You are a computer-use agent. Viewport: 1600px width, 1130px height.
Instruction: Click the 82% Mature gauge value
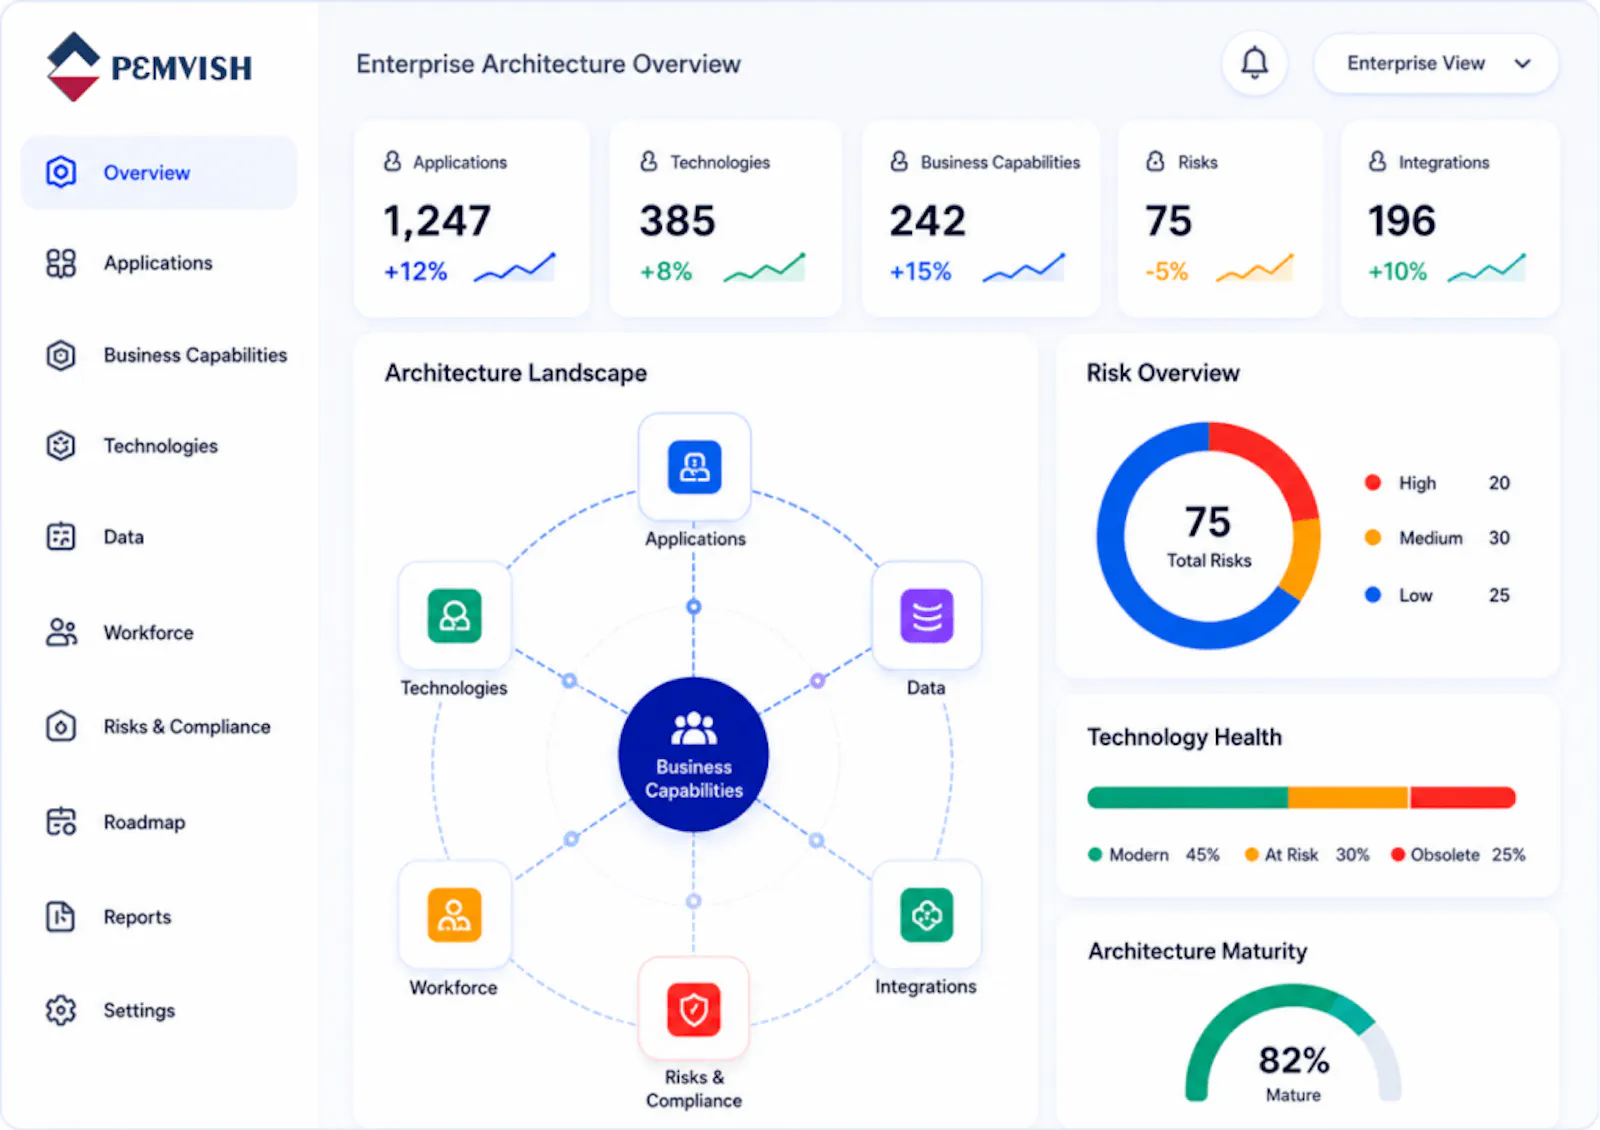click(x=1294, y=1061)
